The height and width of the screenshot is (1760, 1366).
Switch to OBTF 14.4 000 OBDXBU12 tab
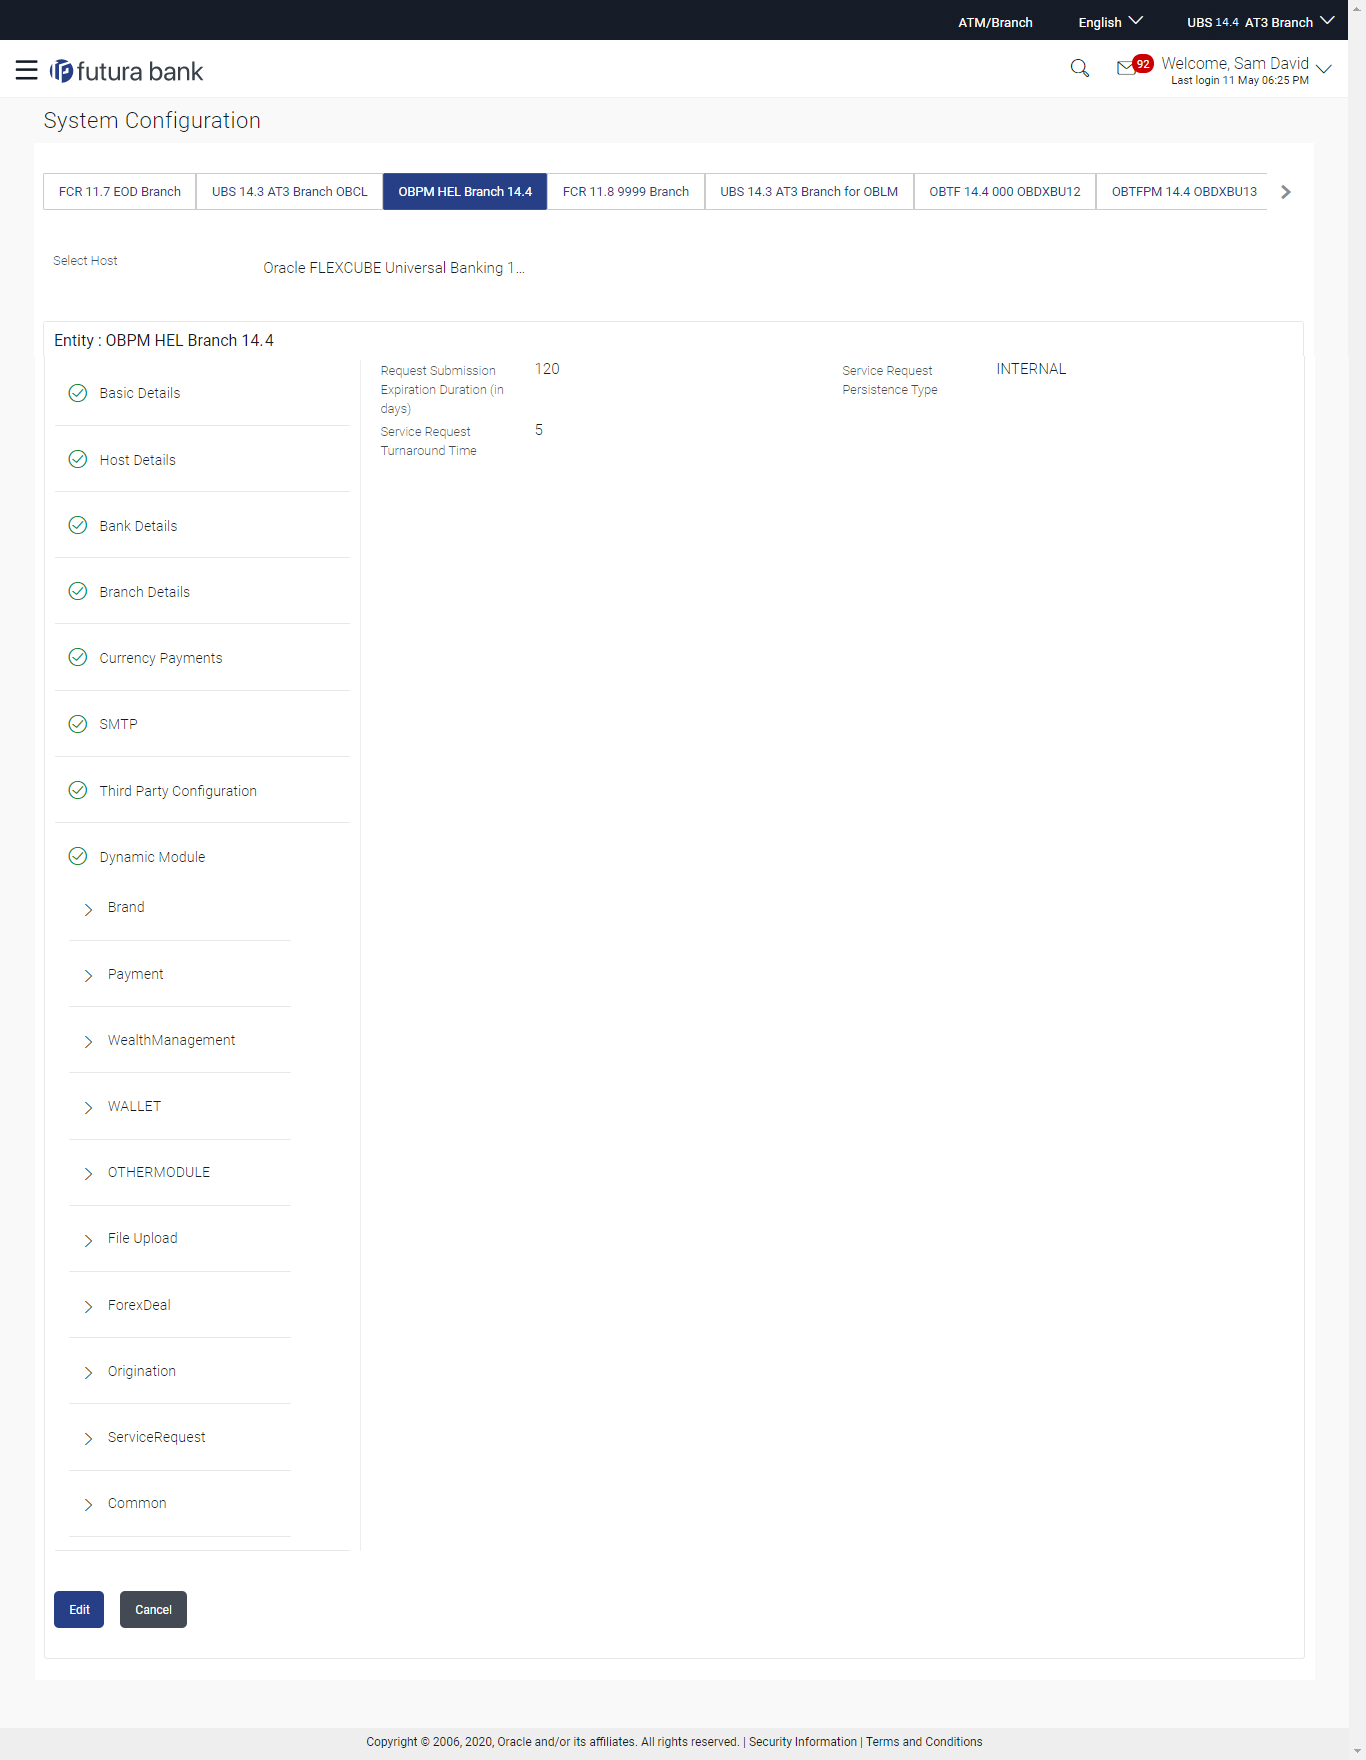[1005, 191]
